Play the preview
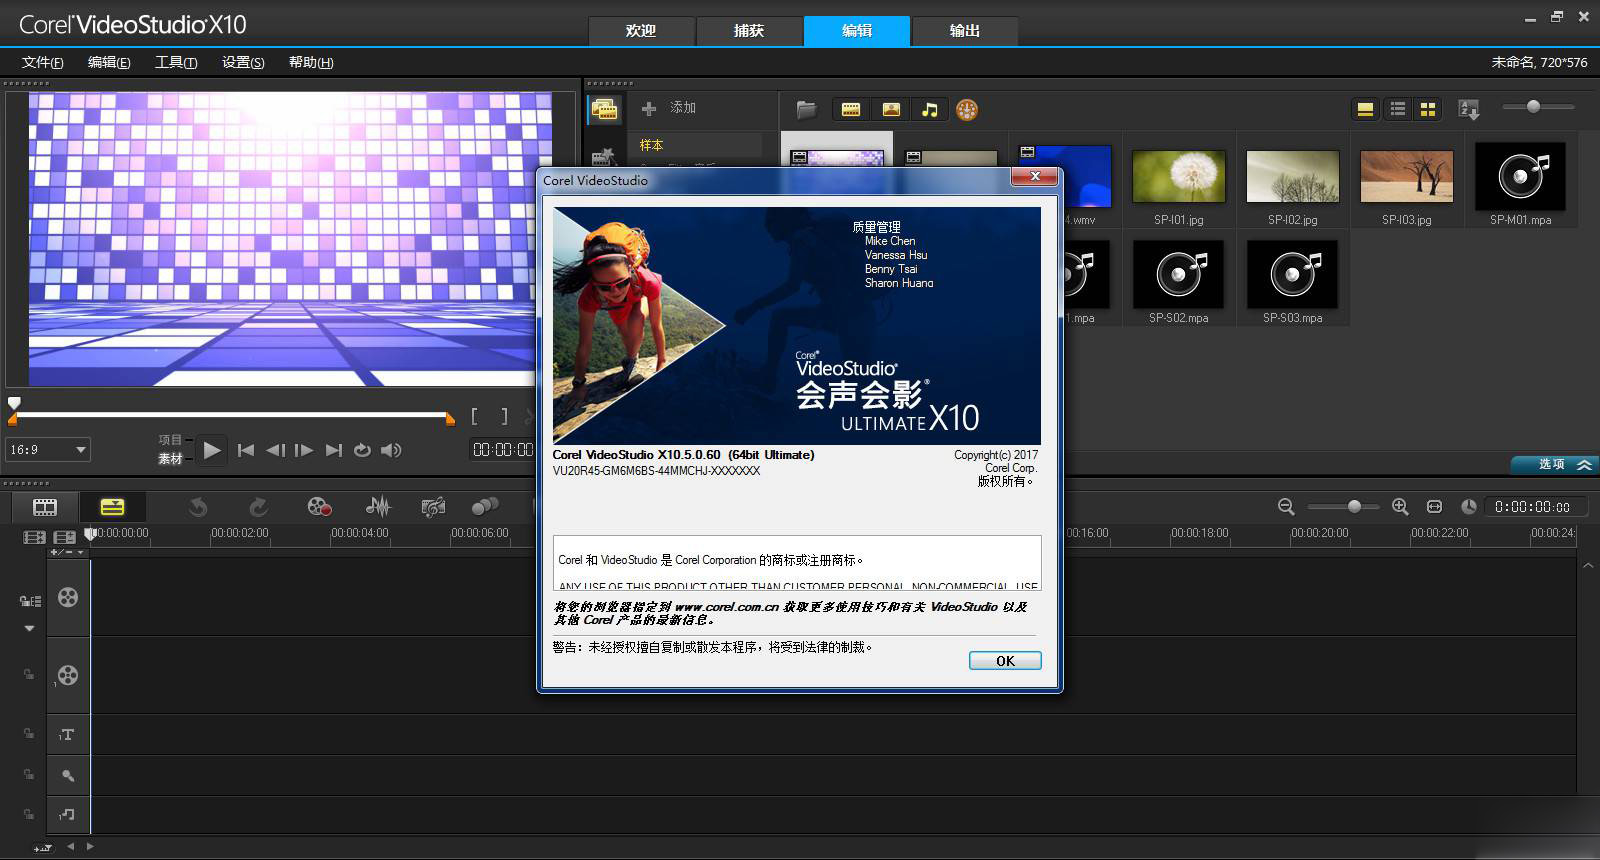 [211, 450]
